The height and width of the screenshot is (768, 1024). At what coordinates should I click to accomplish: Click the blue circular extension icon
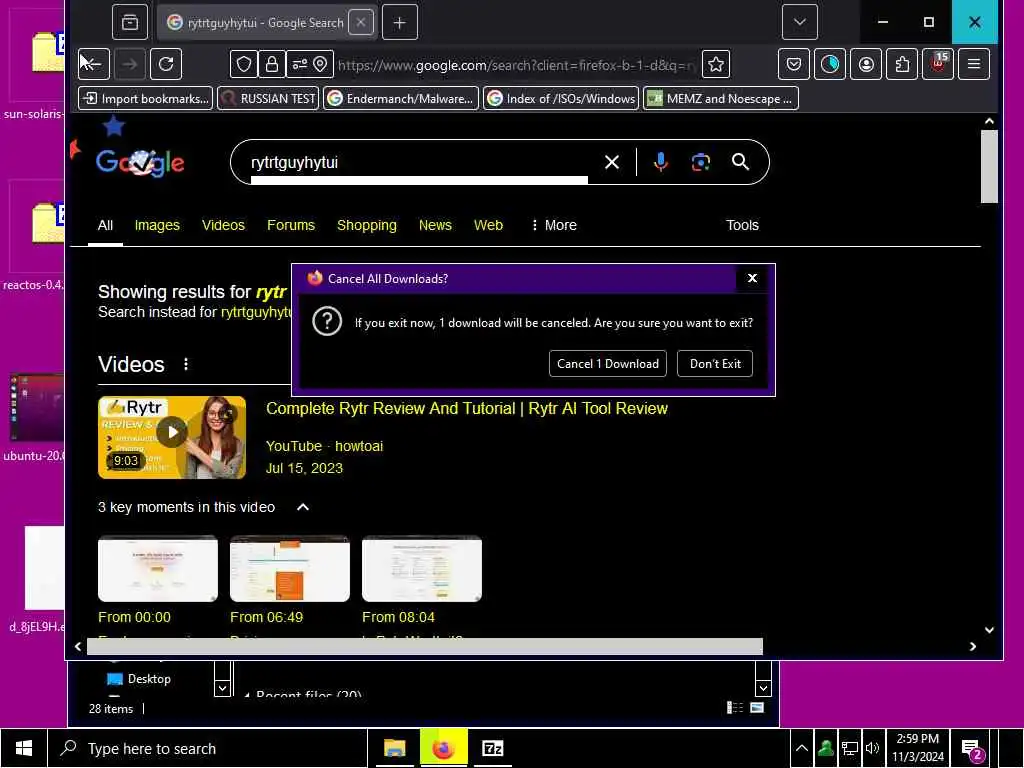tap(830, 64)
